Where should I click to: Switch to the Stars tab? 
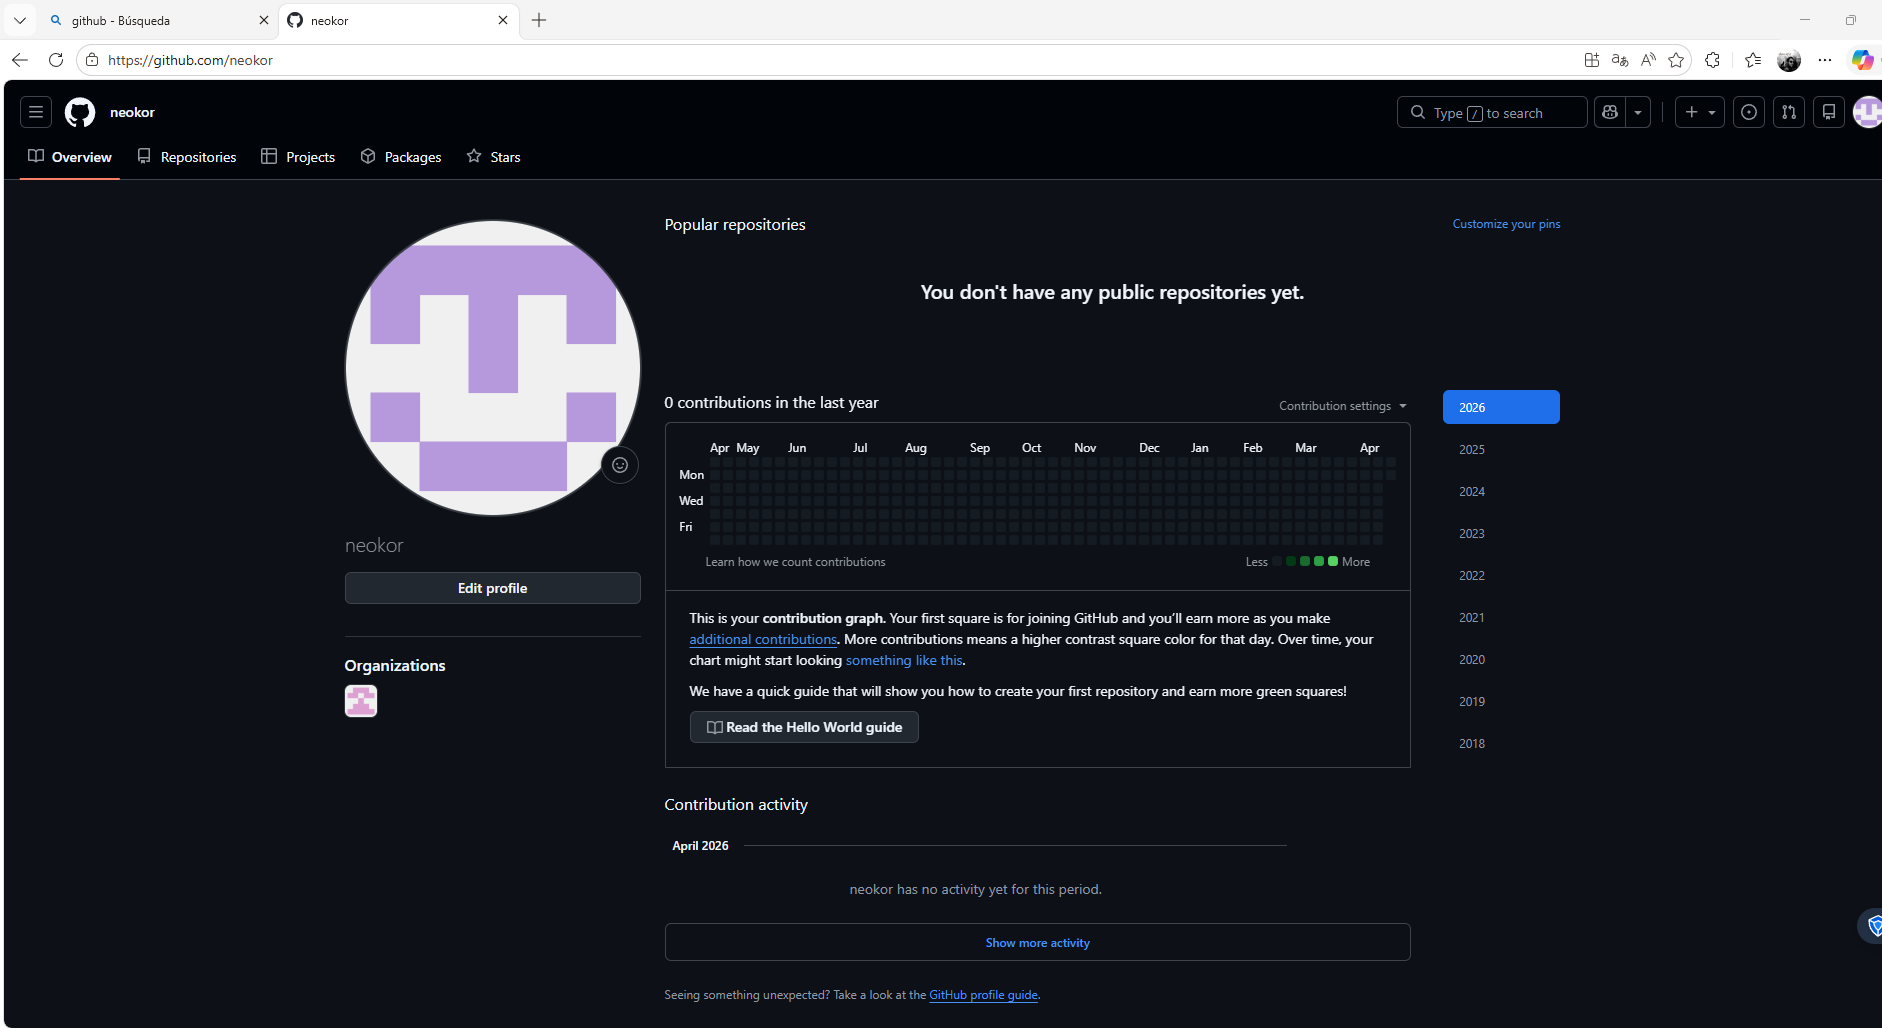point(494,157)
